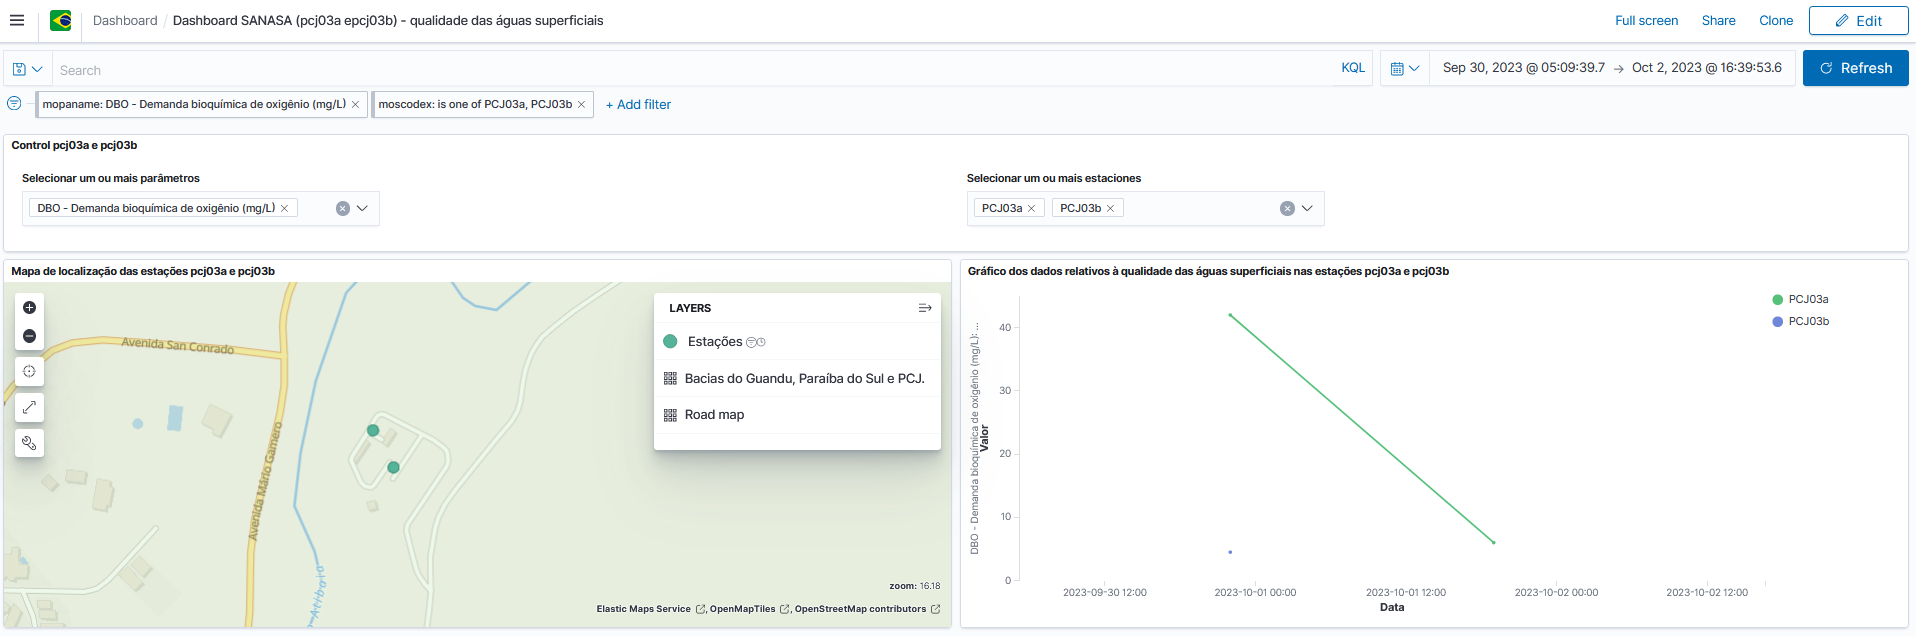The height and width of the screenshot is (636, 1916).
Task: Click the map zoom out button
Action: pyautogui.click(x=29, y=336)
